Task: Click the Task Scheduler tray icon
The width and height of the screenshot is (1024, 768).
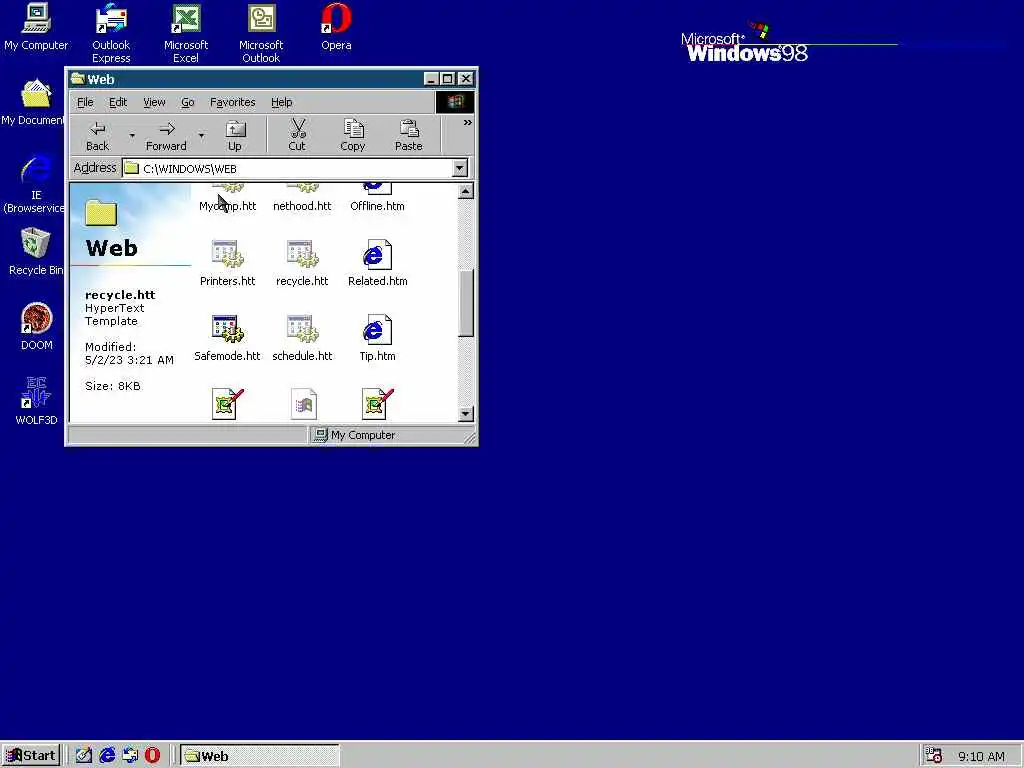Action: [x=934, y=756]
